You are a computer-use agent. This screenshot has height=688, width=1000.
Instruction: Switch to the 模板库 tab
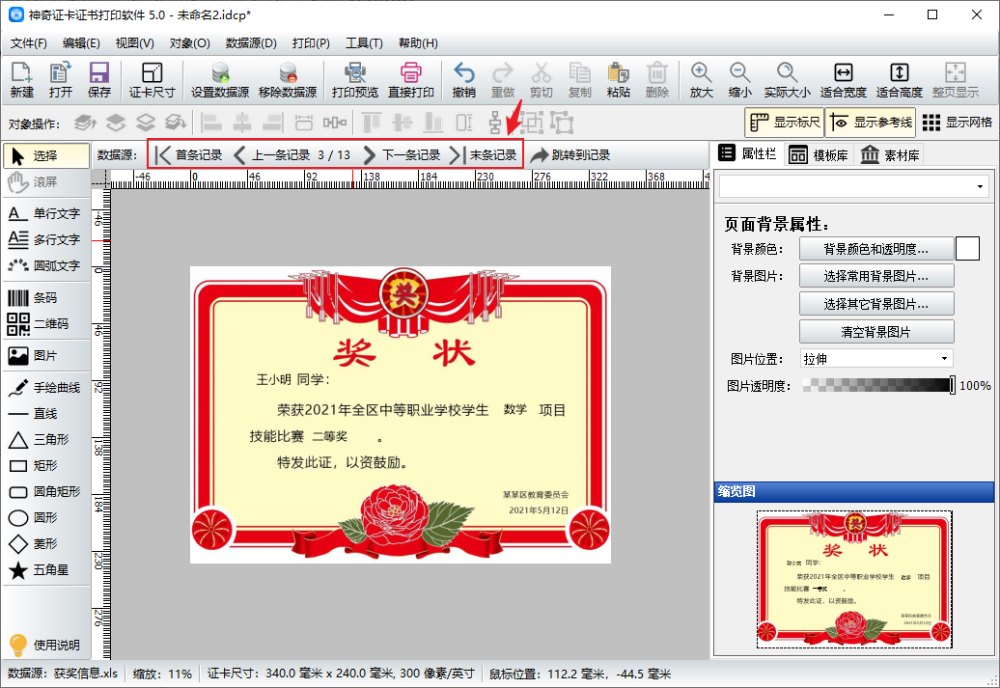tap(820, 154)
